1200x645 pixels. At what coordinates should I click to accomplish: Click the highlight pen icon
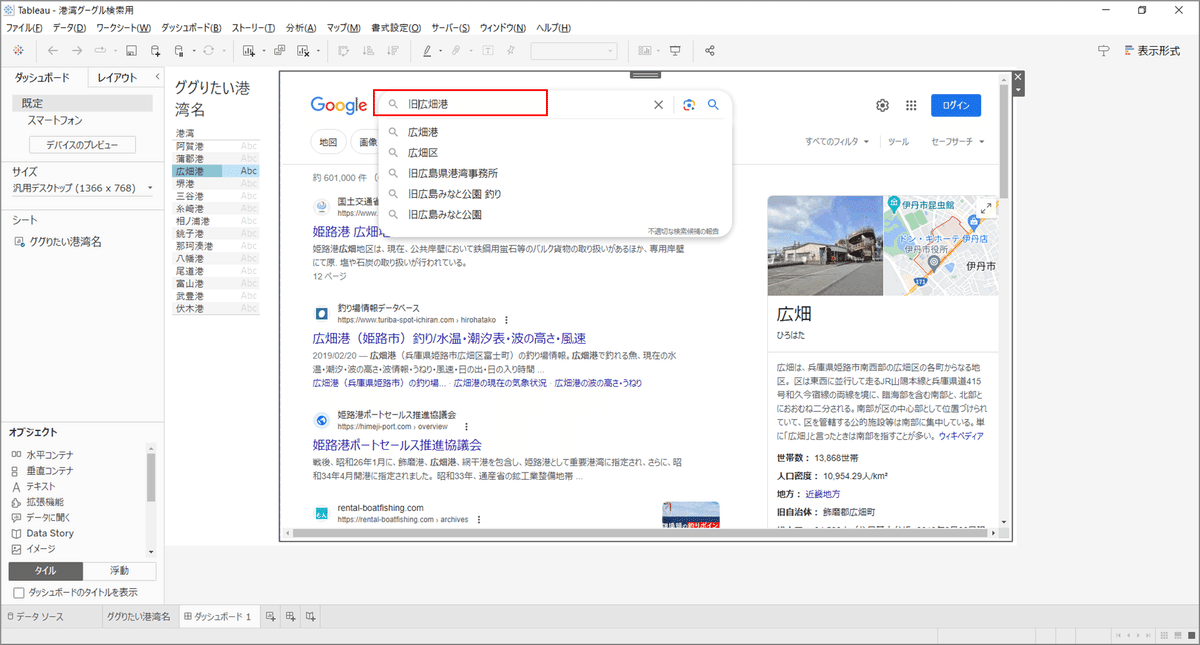pos(426,50)
